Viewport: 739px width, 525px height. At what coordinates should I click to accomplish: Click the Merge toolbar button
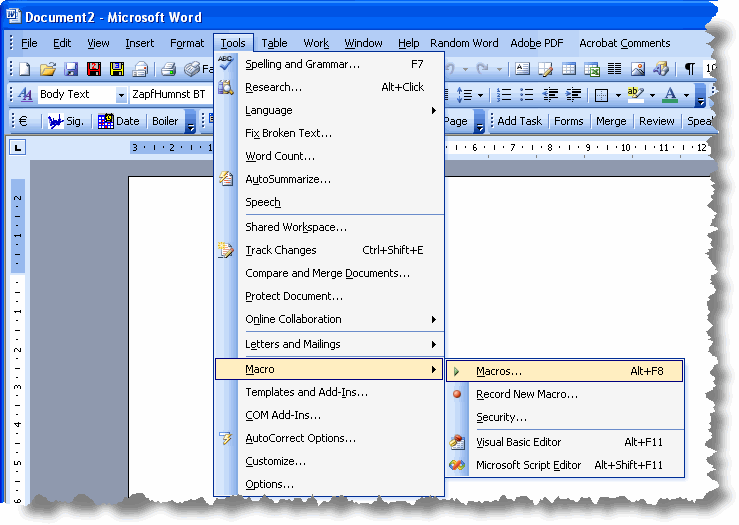pyautogui.click(x=611, y=121)
